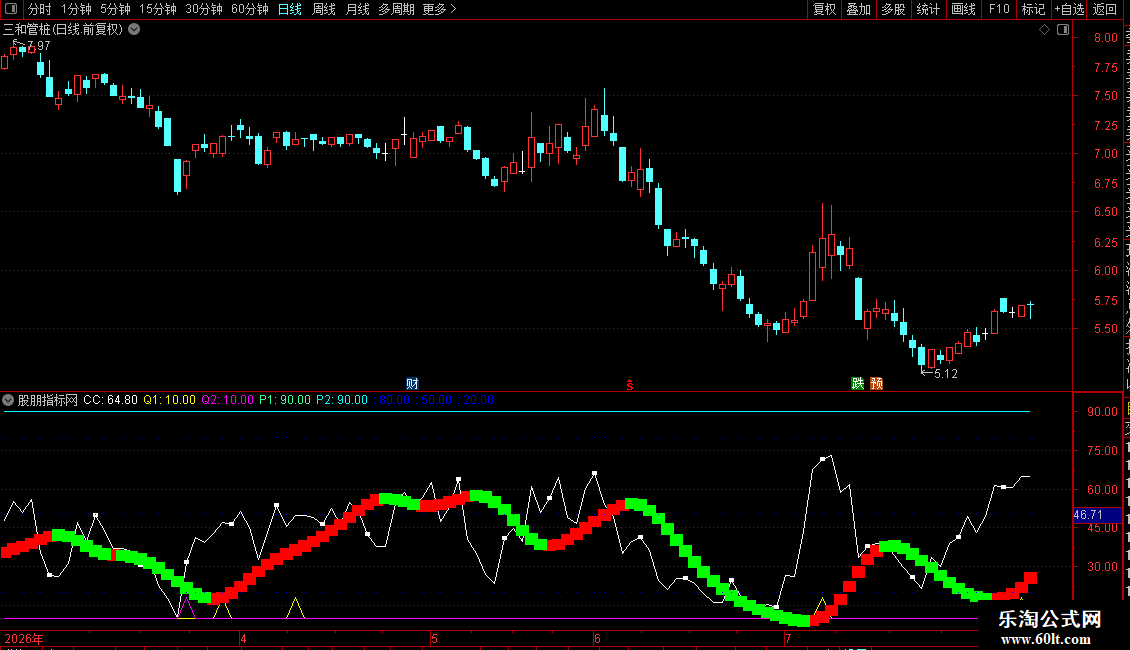
Task: Click the 6.50 price axis label
Action: pos(1105,212)
